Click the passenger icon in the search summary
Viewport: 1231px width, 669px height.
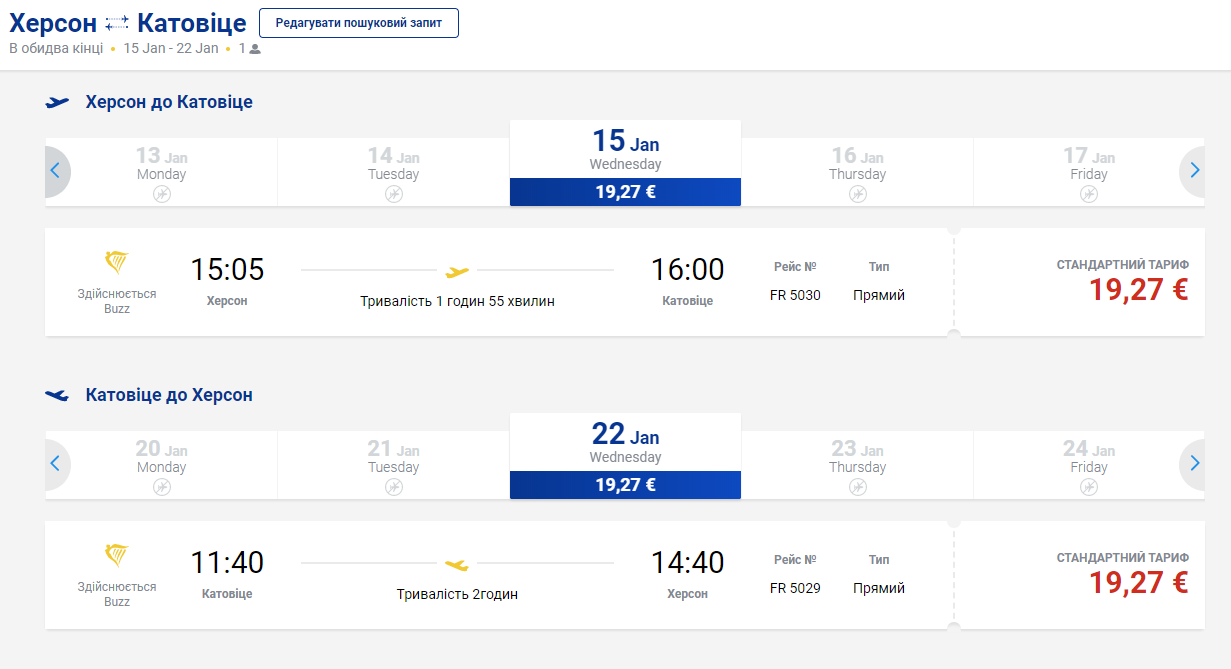click(x=255, y=48)
